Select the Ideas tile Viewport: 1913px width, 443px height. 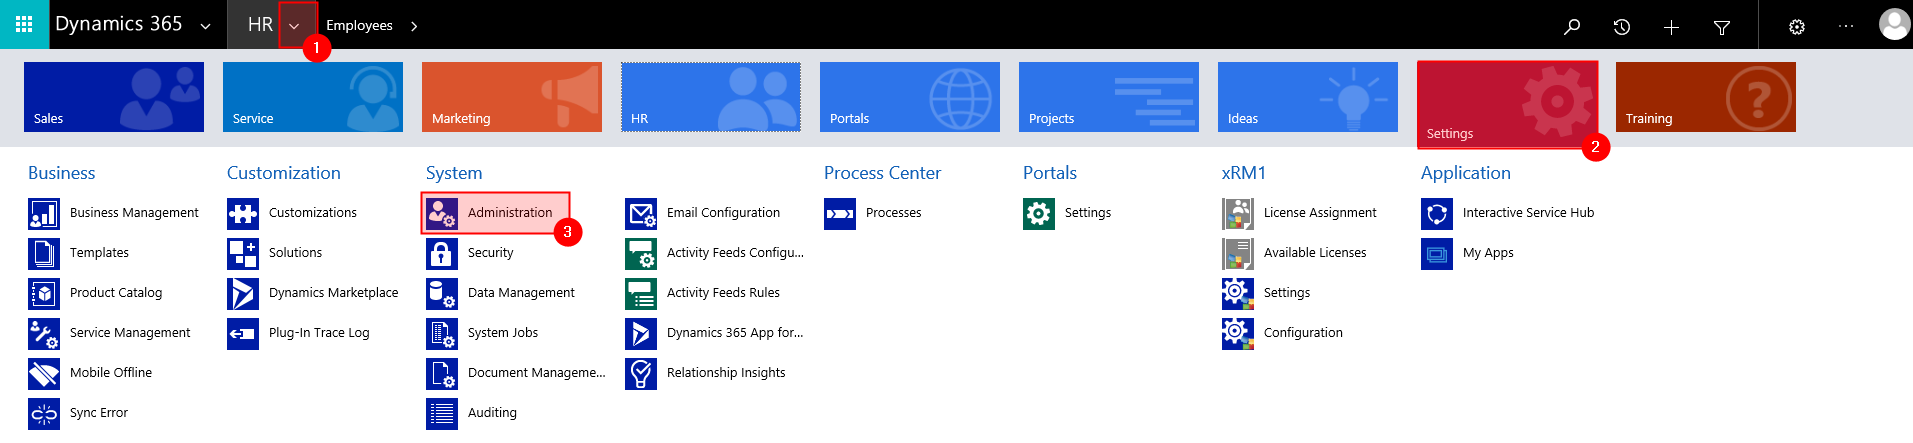[1308, 97]
